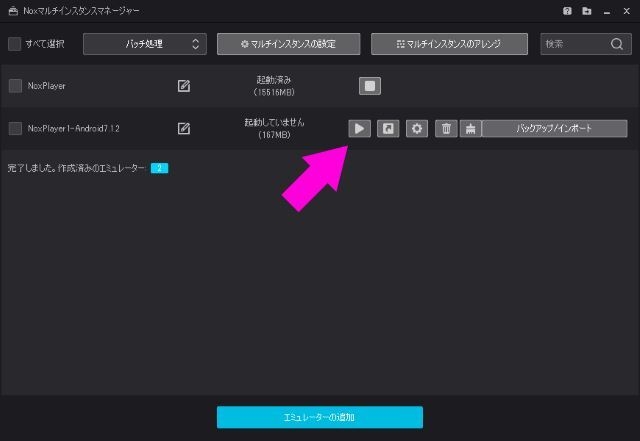640x441 pixels.
Task: Open settings gear for NoxPlayer1-Android7.1.2
Action: tap(417, 128)
